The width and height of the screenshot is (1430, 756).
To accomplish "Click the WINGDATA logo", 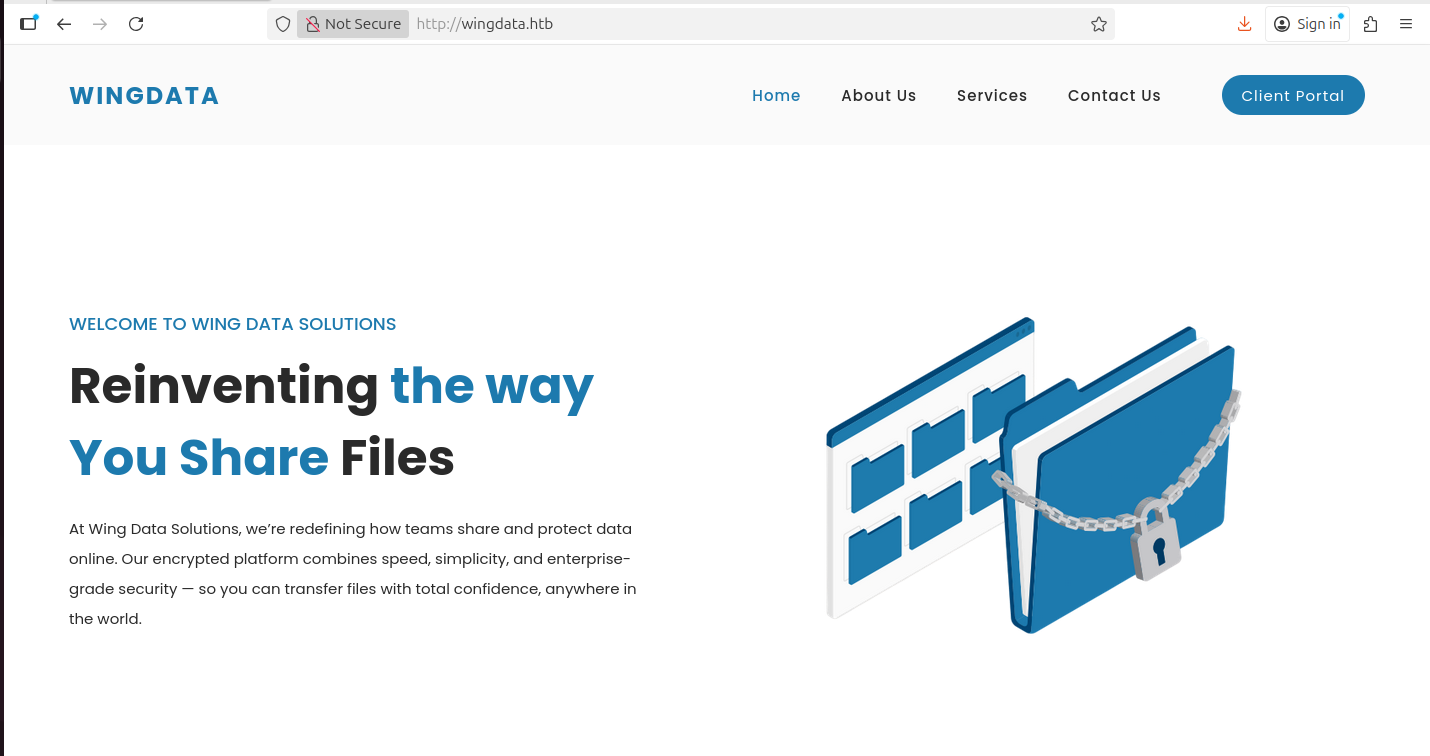I will tap(144, 96).
